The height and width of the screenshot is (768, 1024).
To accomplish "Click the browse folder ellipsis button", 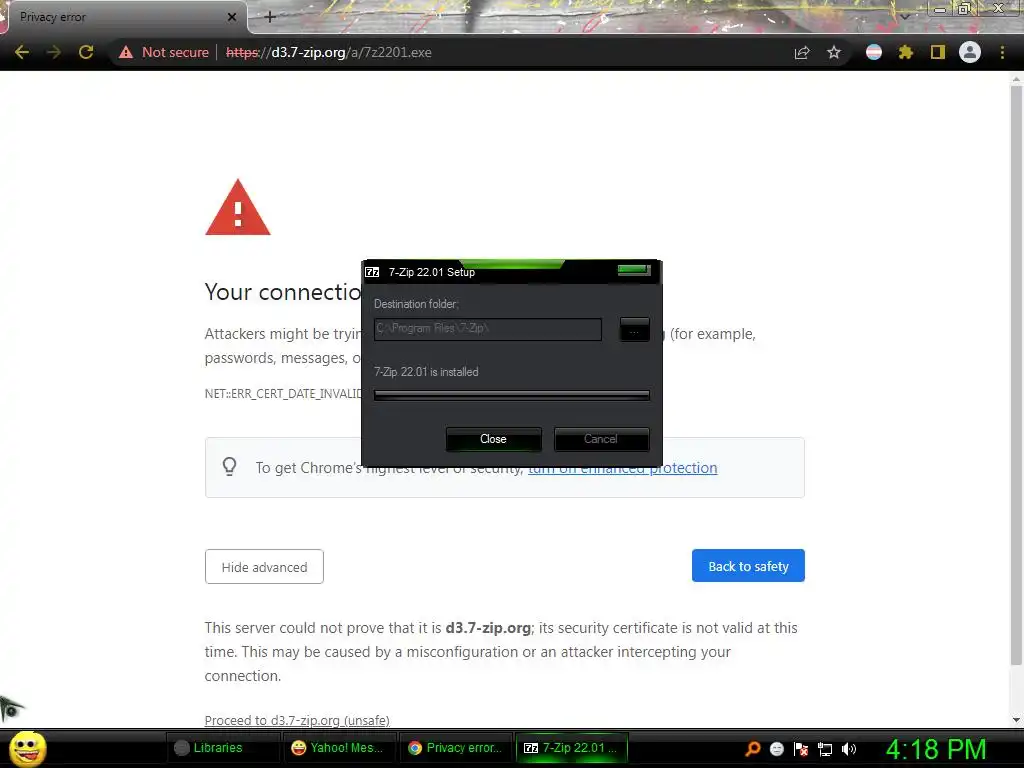I will 634,330.
